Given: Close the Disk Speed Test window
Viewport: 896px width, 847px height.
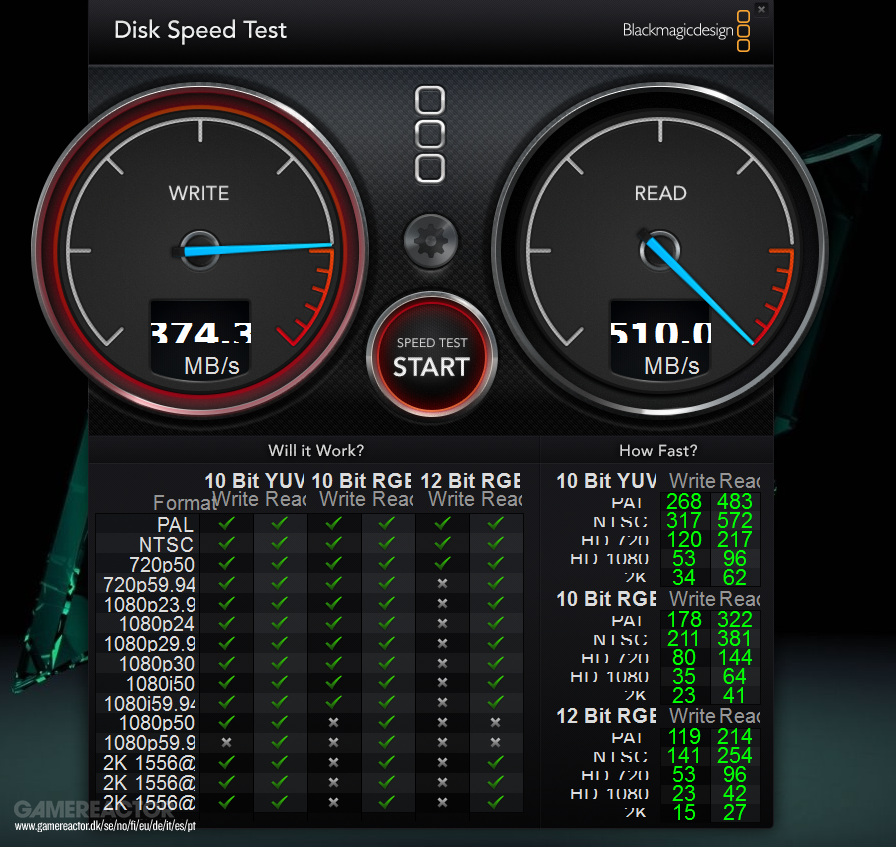Looking at the screenshot, I should click(761, 9).
